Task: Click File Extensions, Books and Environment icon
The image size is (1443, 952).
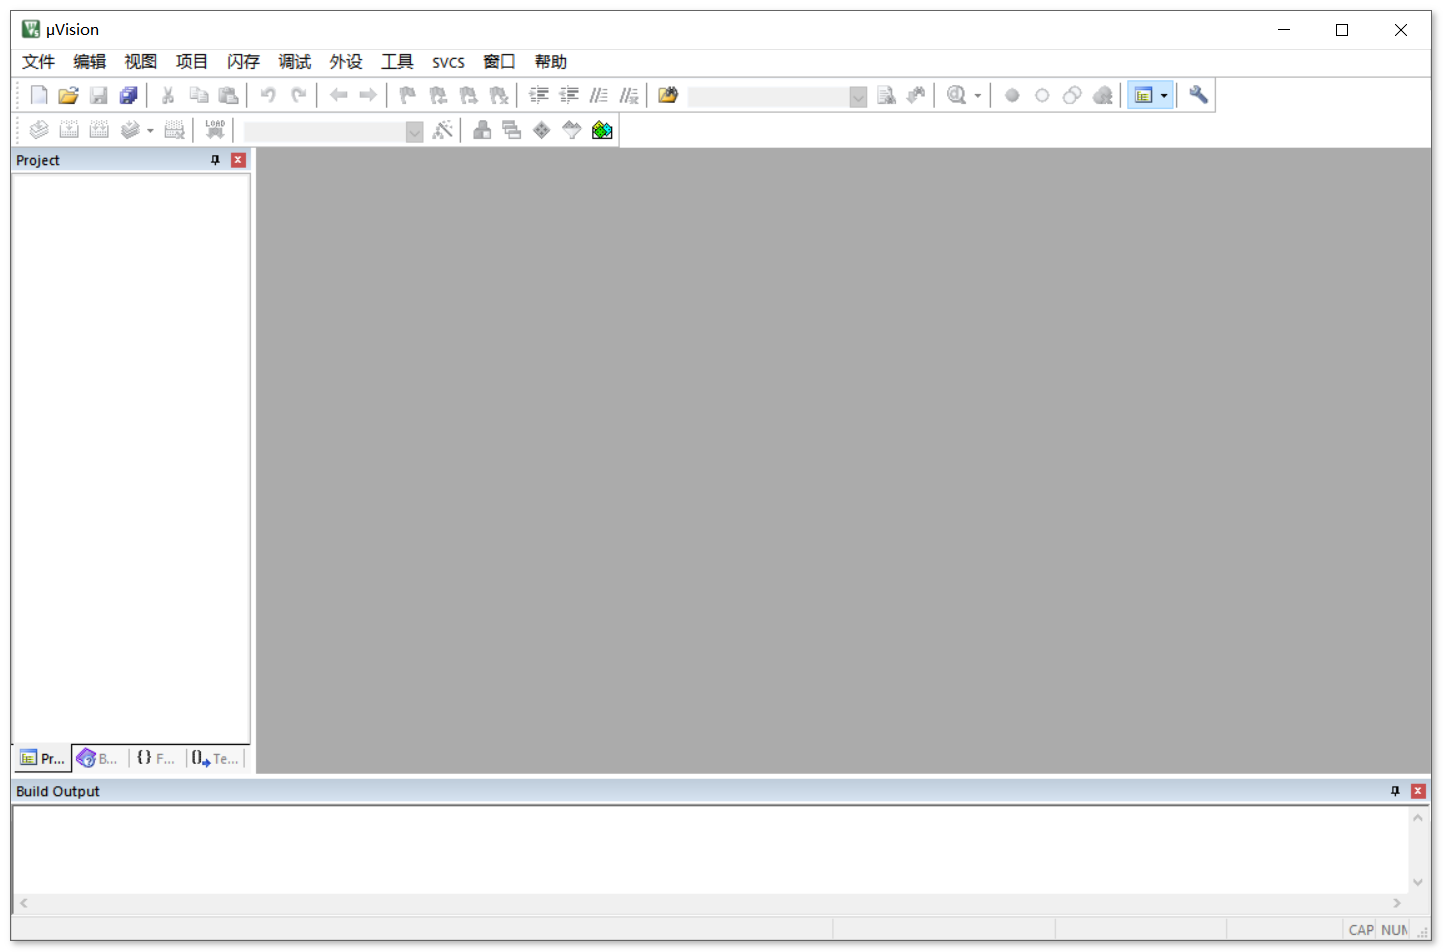Action: pyautogui.click(x=482, y=130)
